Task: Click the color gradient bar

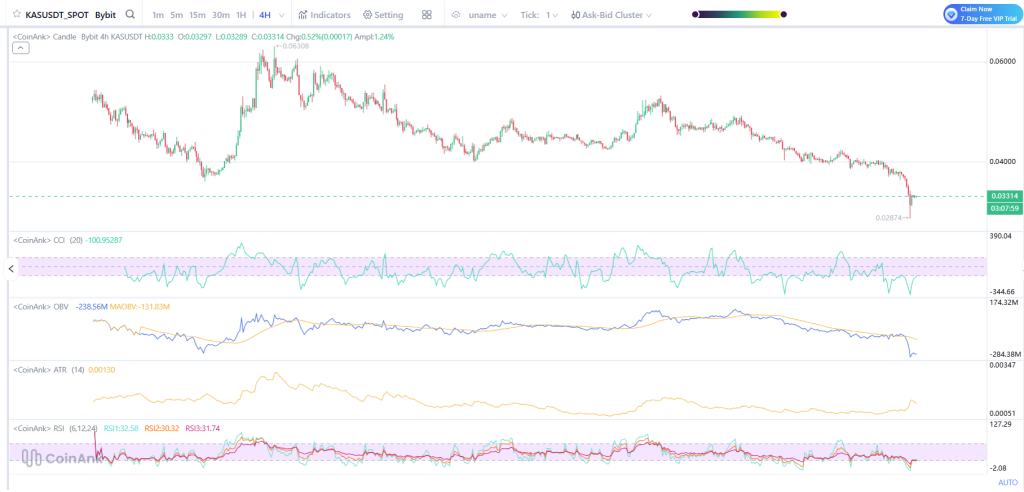Action: 739,14
